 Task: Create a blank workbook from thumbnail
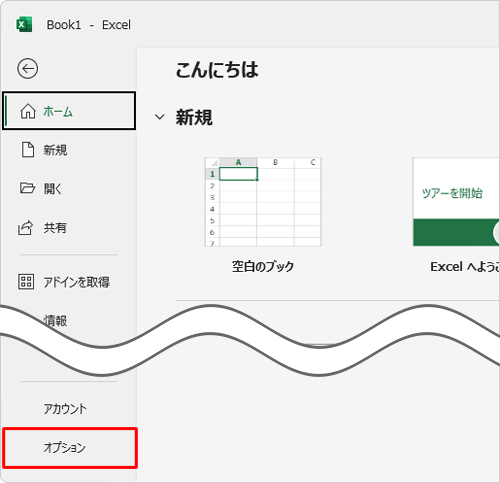point(263,202)
